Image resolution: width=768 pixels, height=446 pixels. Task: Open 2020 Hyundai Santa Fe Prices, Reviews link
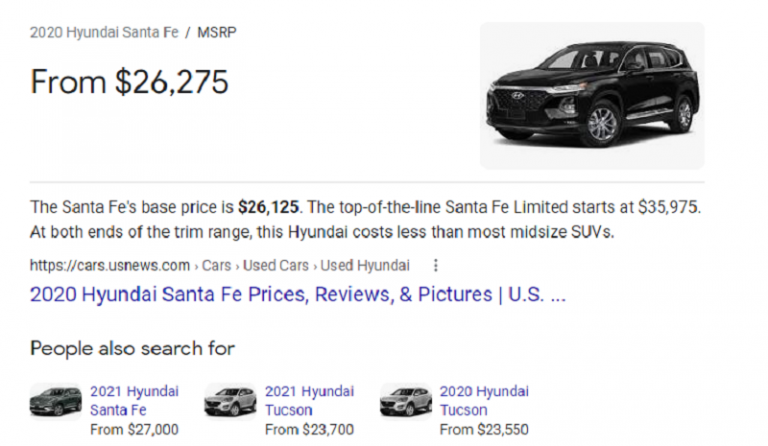click(298, 295)
